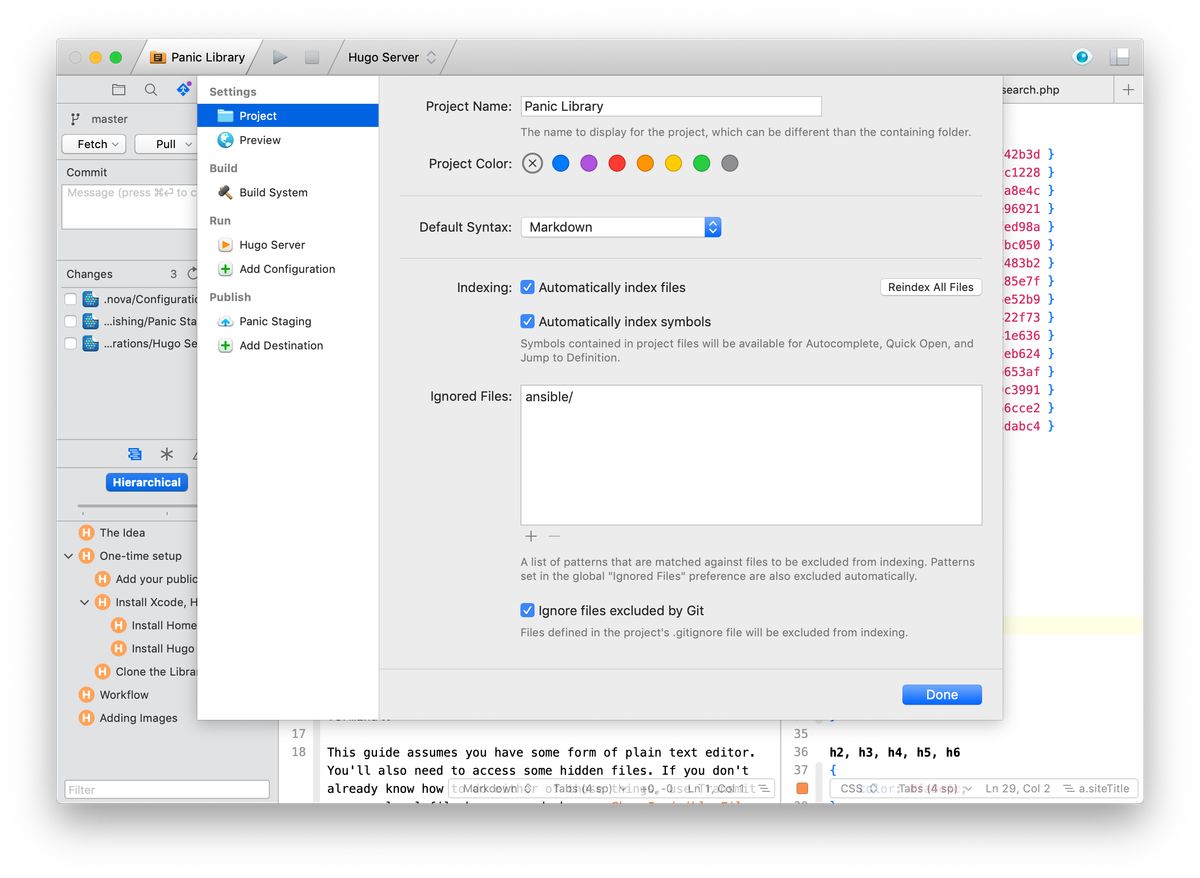Collapse the Install Xcode tree item
The width and height of the screenshot is (1200, 878).
click(x=83, y=602)
